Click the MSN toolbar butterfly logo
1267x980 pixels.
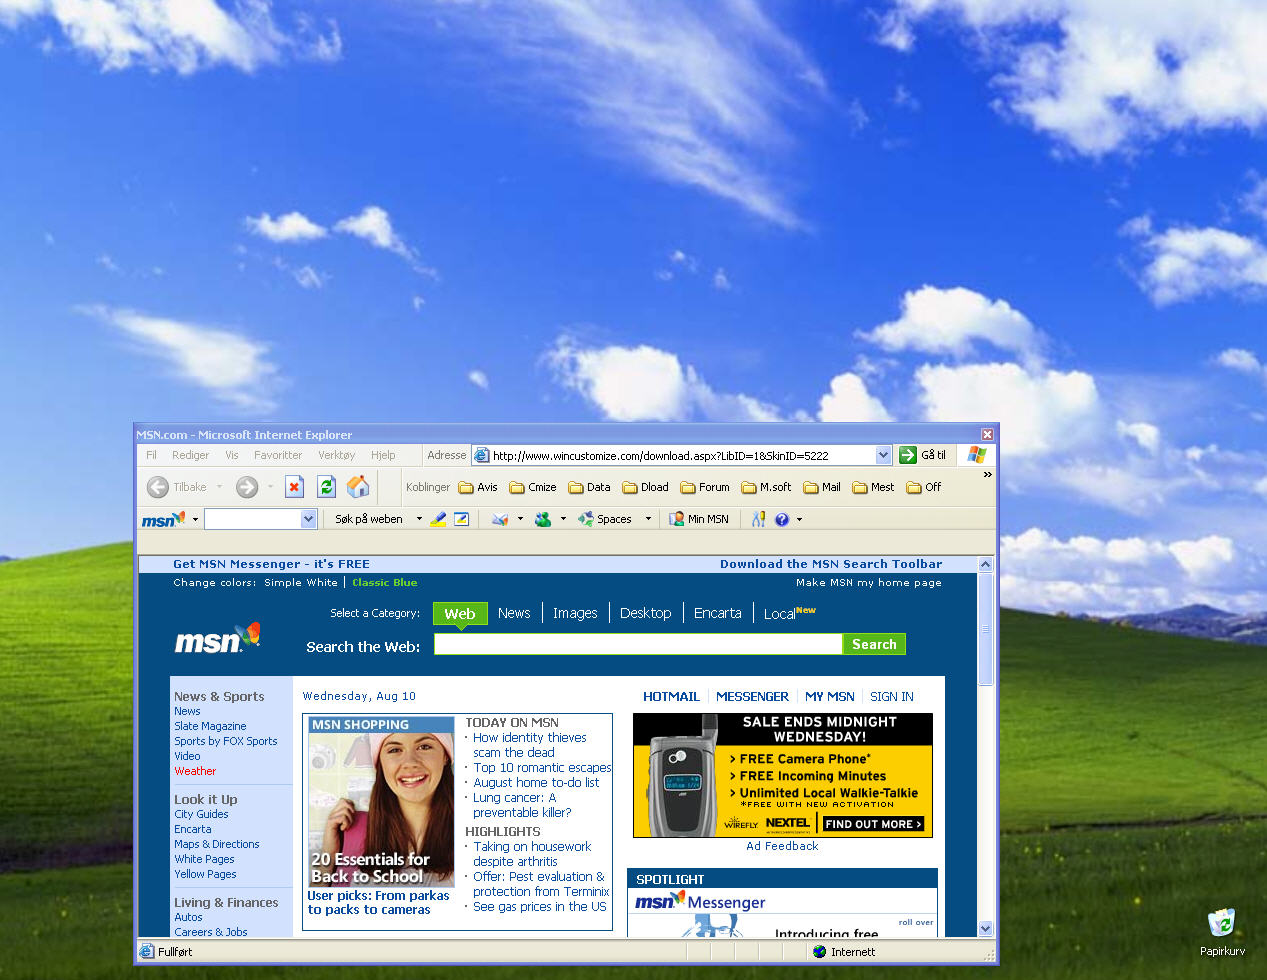click(164, 519)
